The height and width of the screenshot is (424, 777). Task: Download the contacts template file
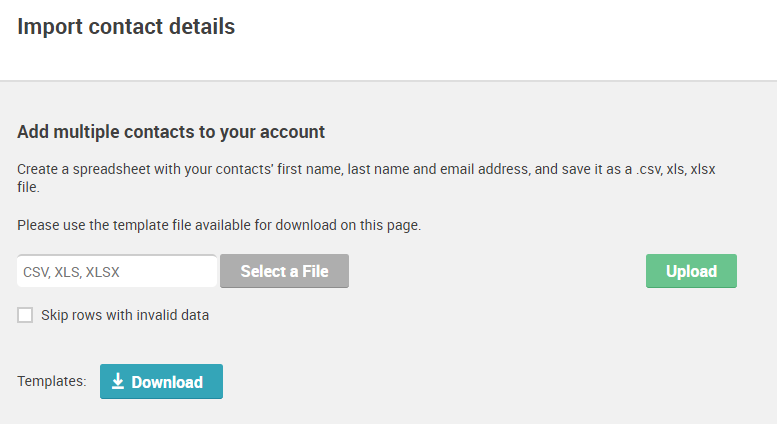(x=162, y=381)
